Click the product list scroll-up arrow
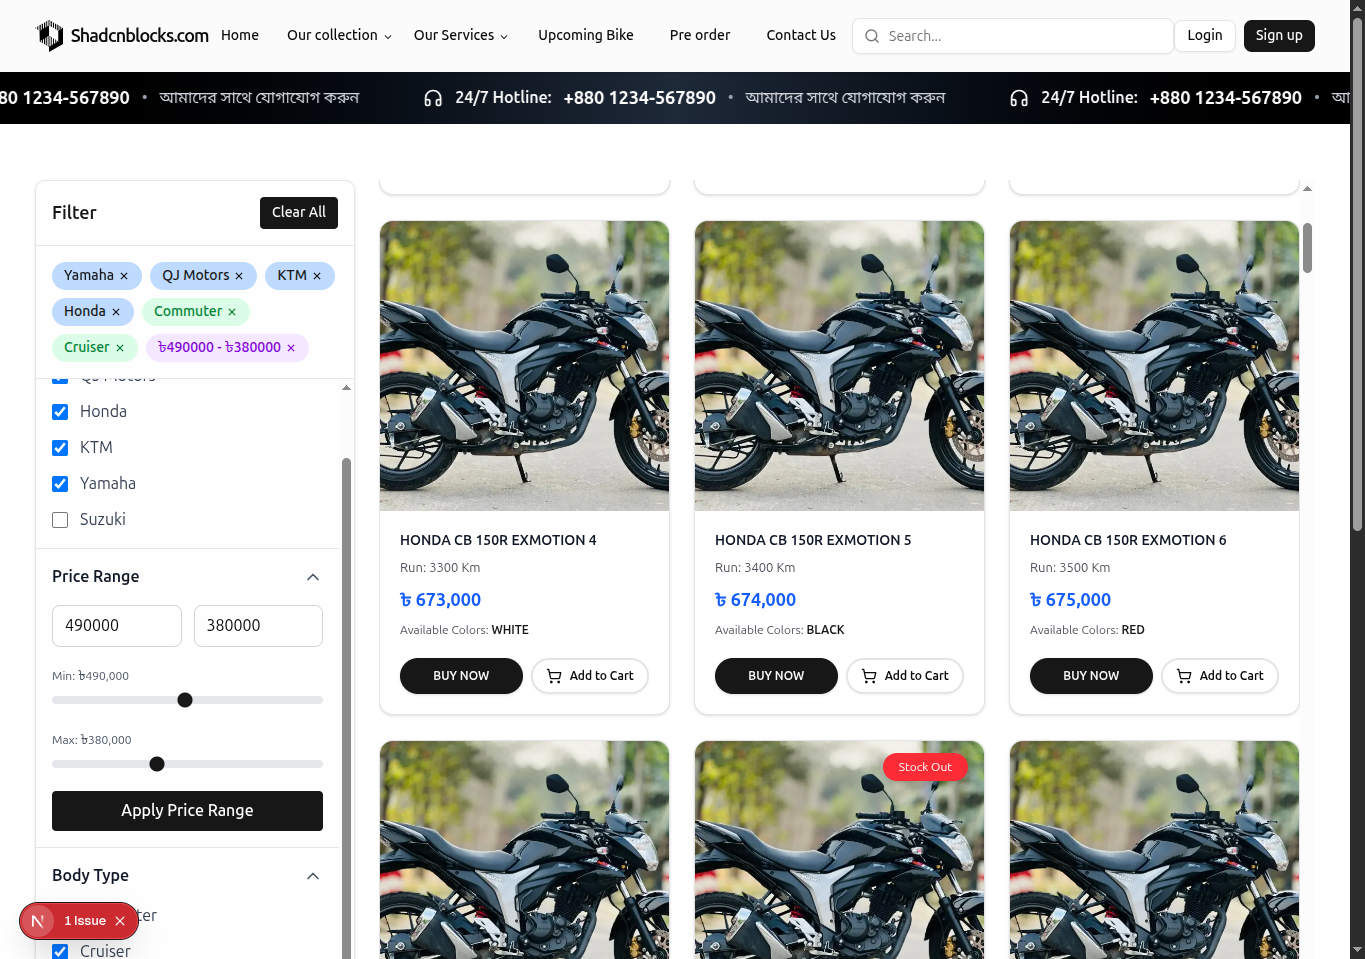The image size is (1365, 959). (x=1307, y=189)
